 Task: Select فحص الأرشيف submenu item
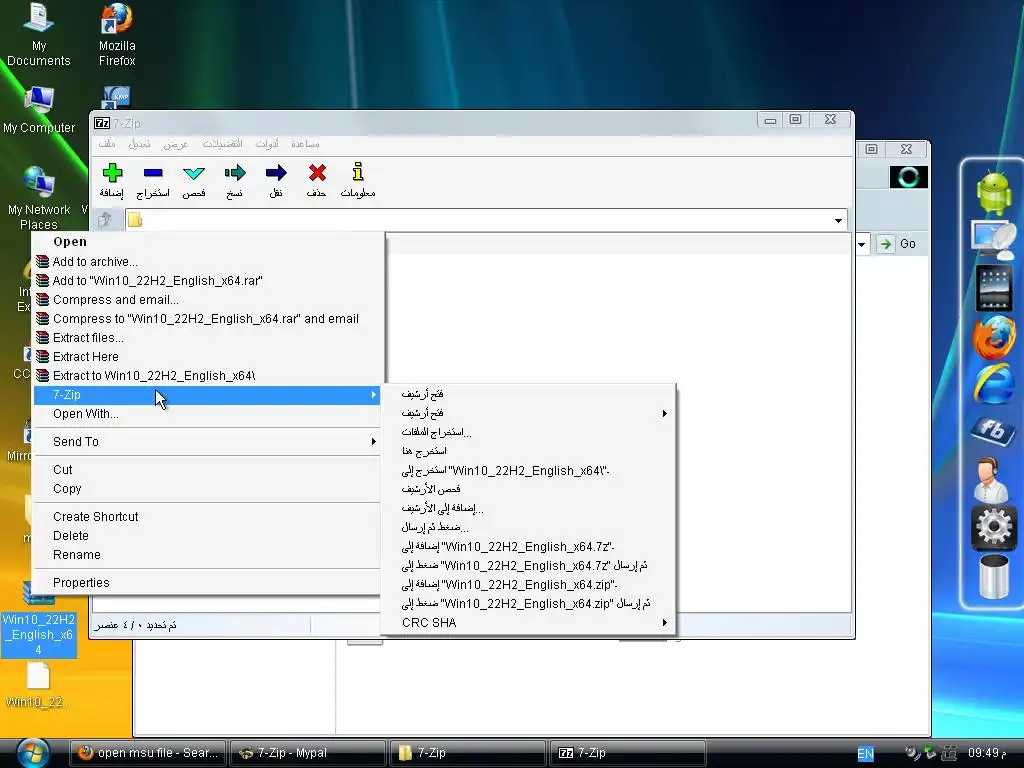pyautogui.click(x=528, y=489)
